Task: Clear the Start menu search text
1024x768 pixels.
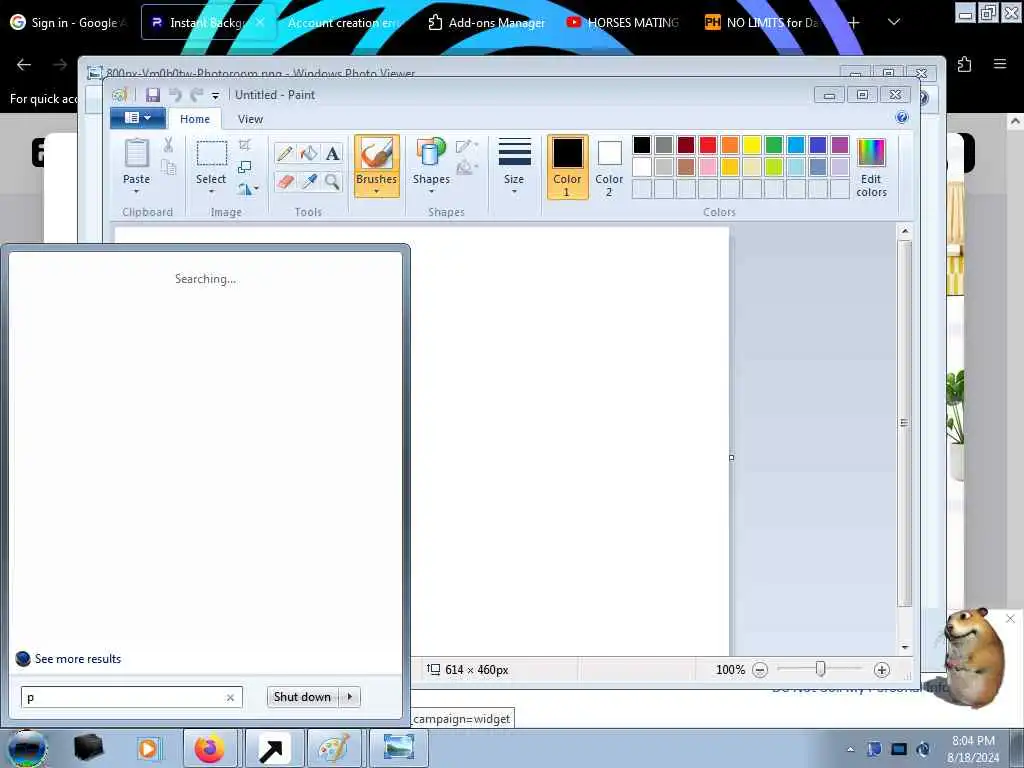Action: click(x=230, y=697)
